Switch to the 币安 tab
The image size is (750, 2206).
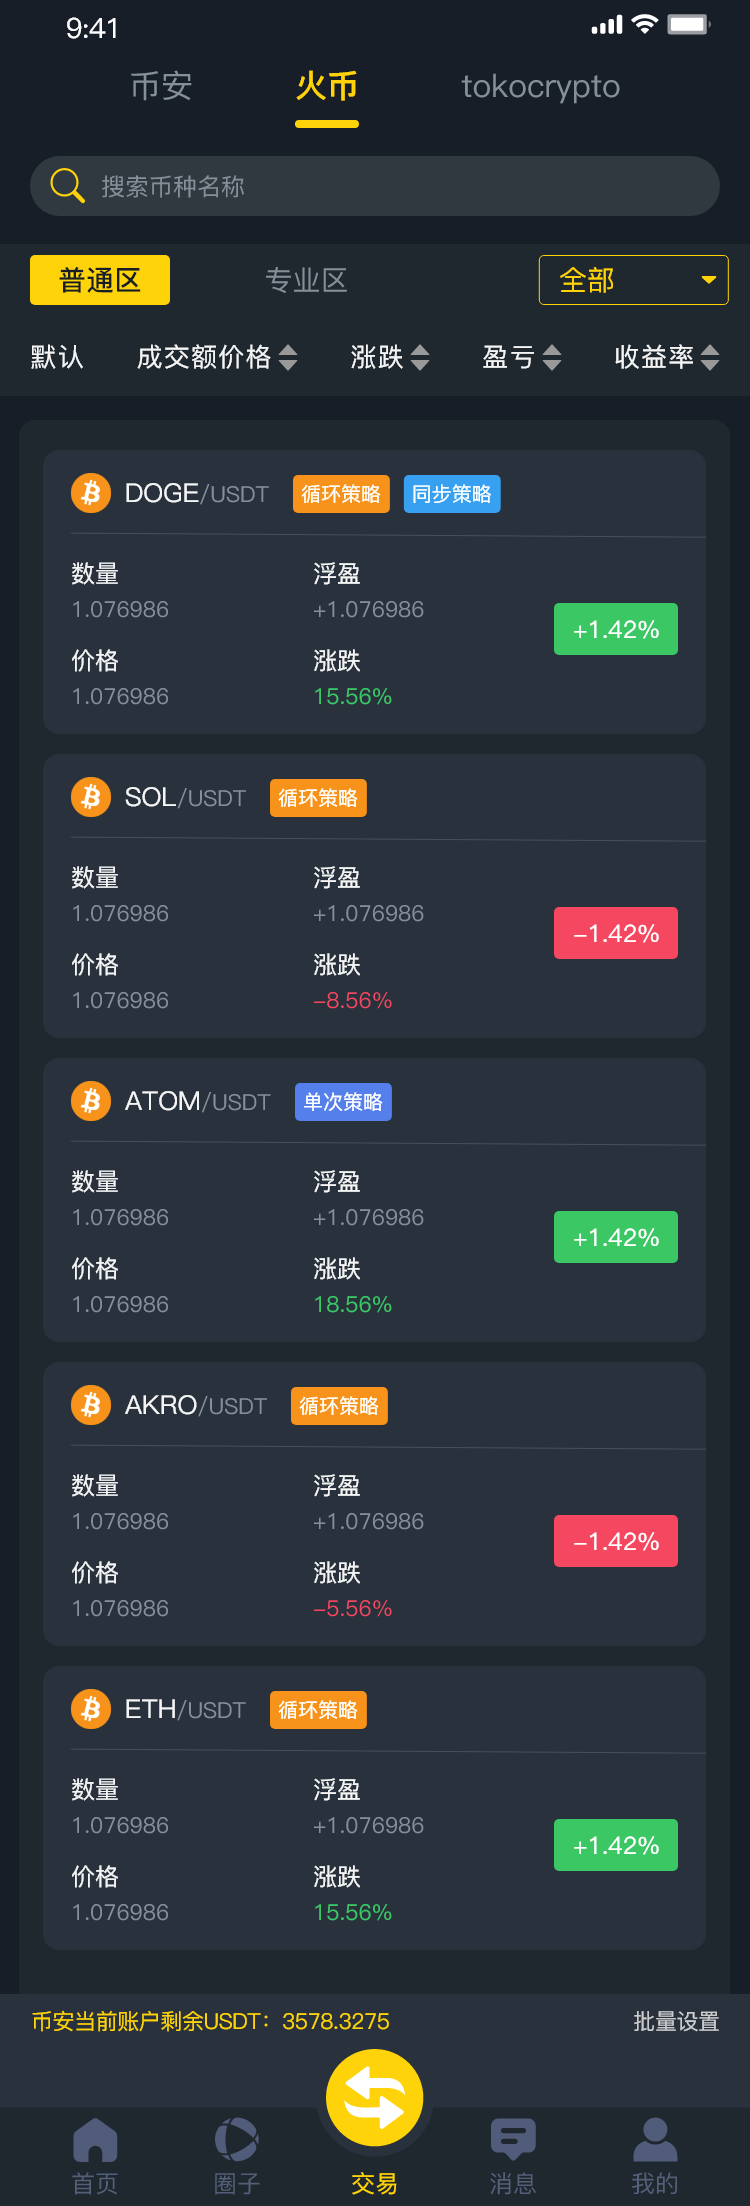(x=161, y=87)
